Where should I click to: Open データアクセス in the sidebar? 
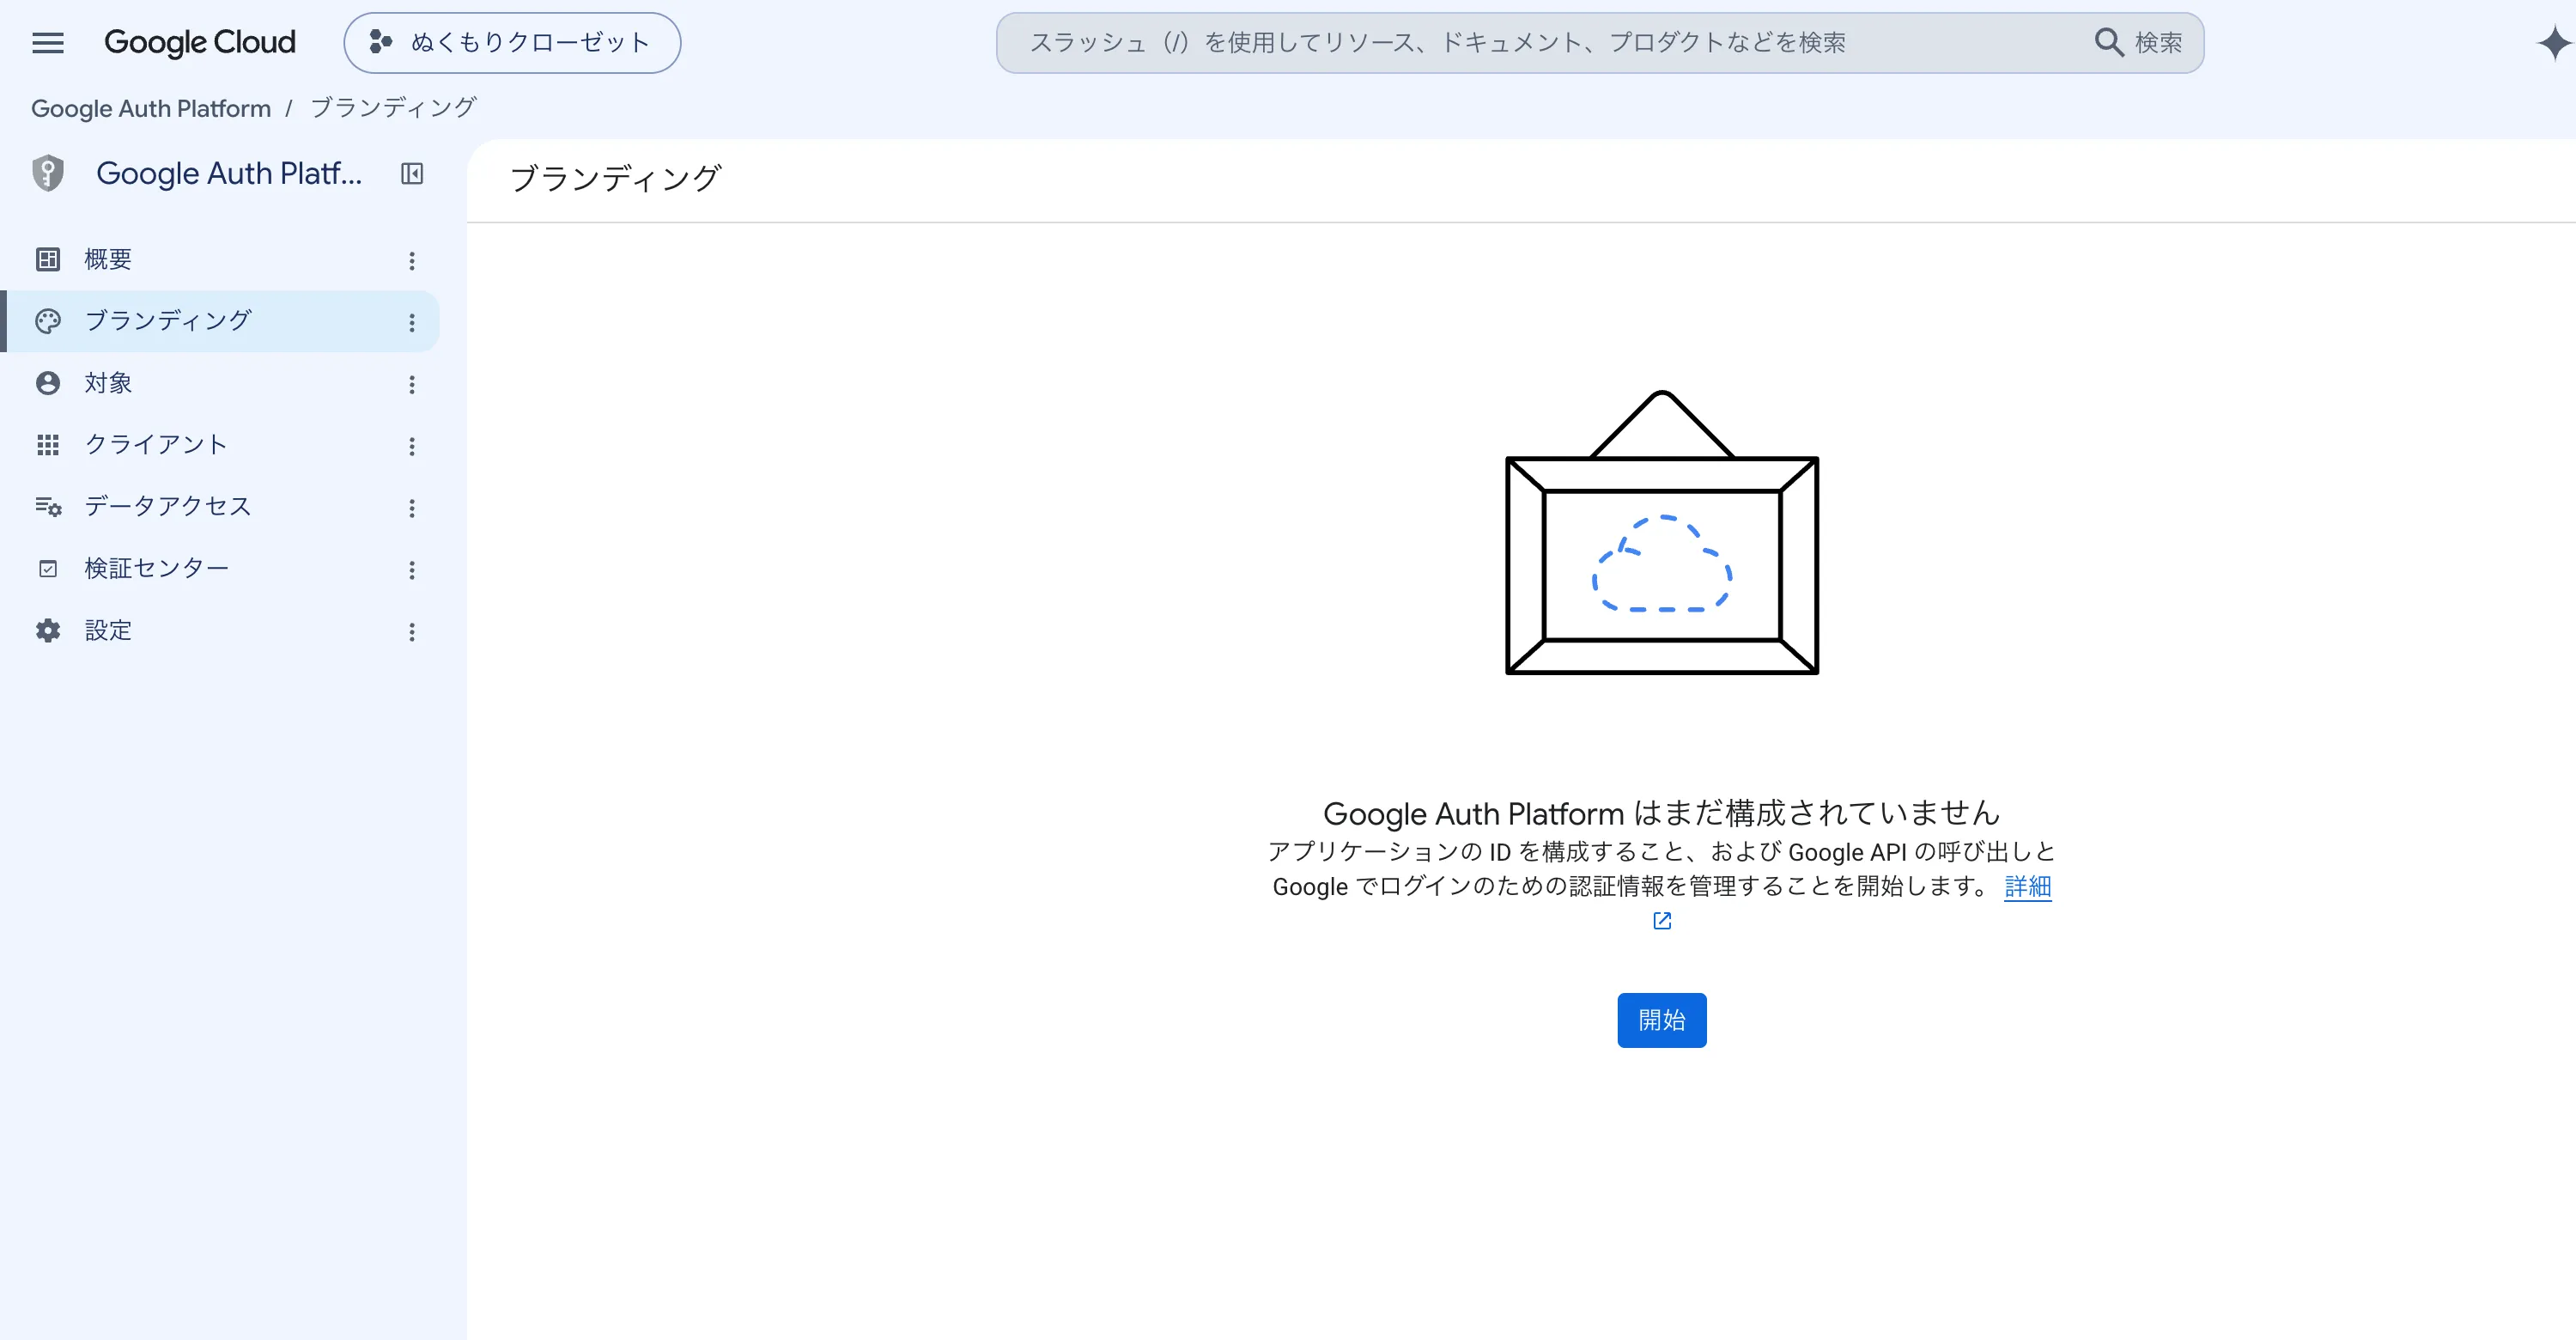pos(219,507)
